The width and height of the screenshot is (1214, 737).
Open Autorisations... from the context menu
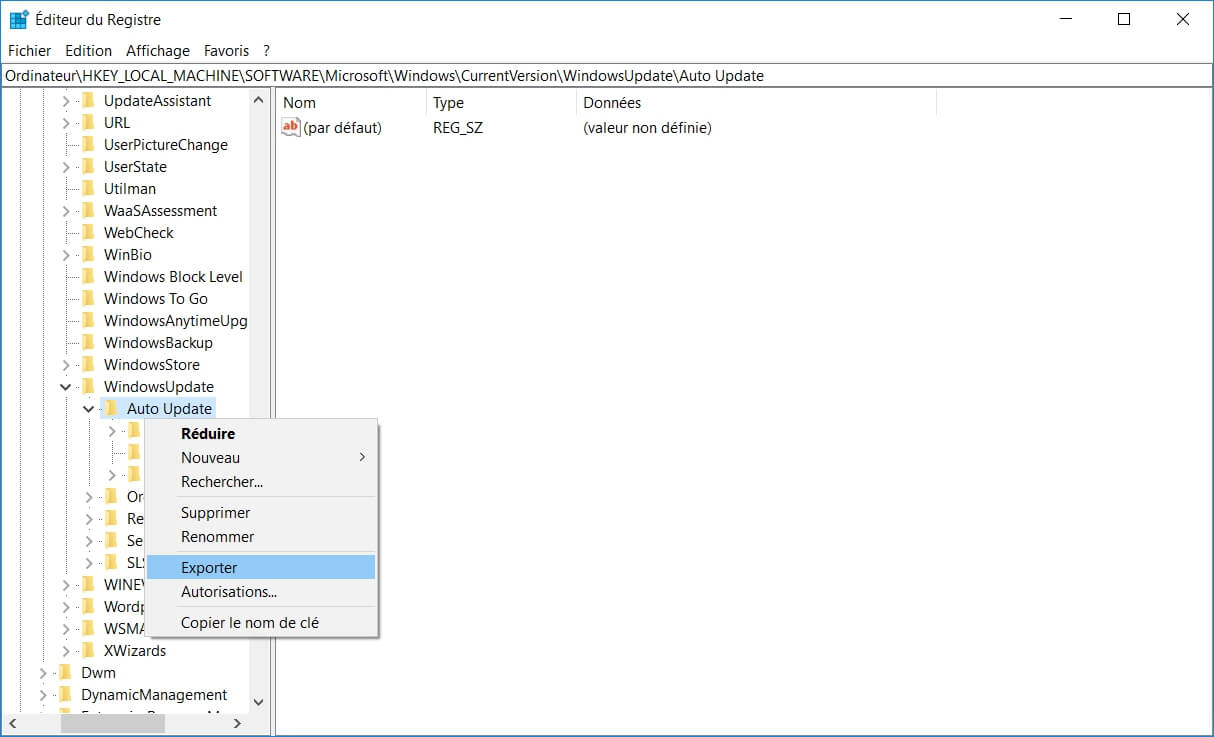(x=261, y=591)
